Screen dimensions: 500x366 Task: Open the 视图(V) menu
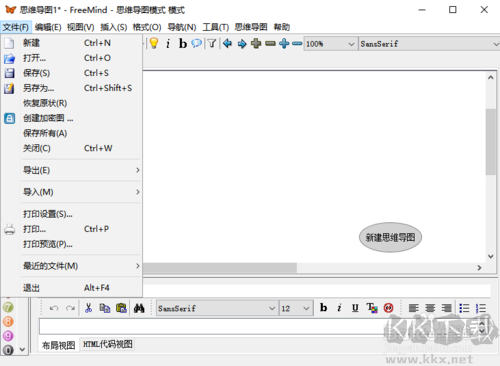(80, 27)
